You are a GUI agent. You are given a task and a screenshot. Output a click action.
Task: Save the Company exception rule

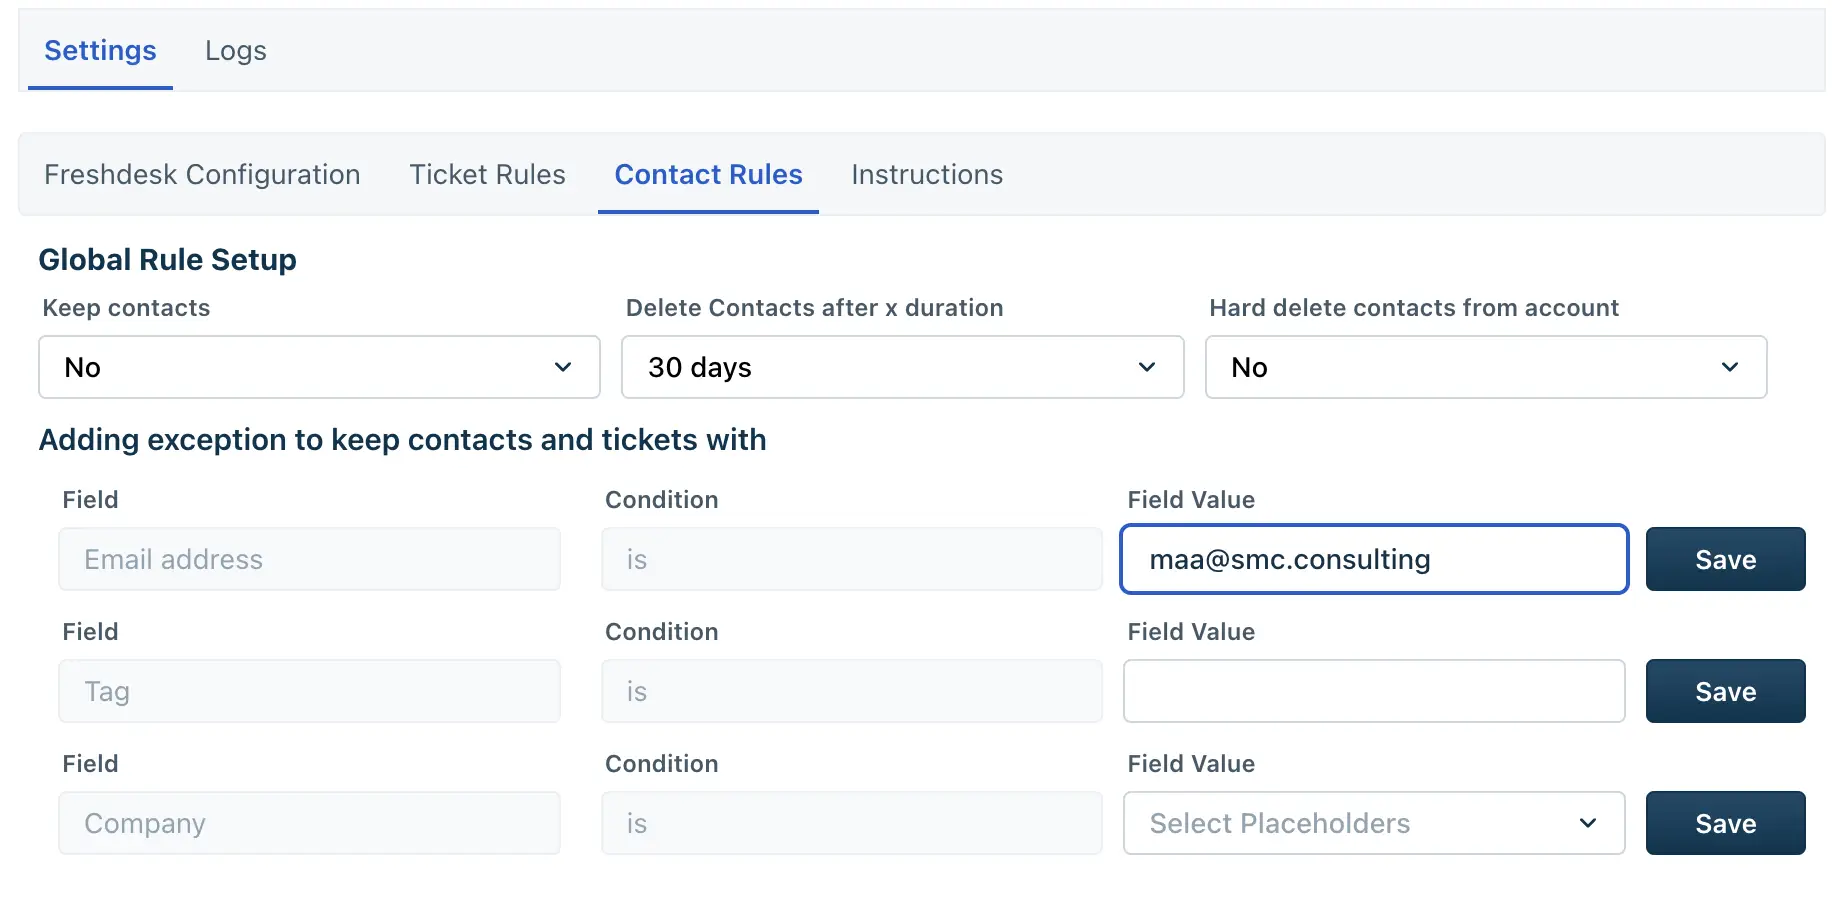[1725, 823]
